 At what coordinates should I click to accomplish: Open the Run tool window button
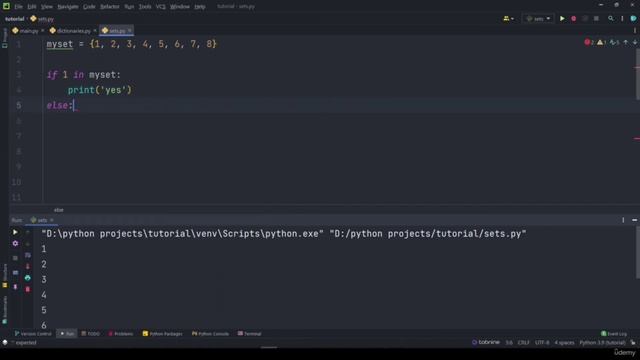(x=67, y=333)
